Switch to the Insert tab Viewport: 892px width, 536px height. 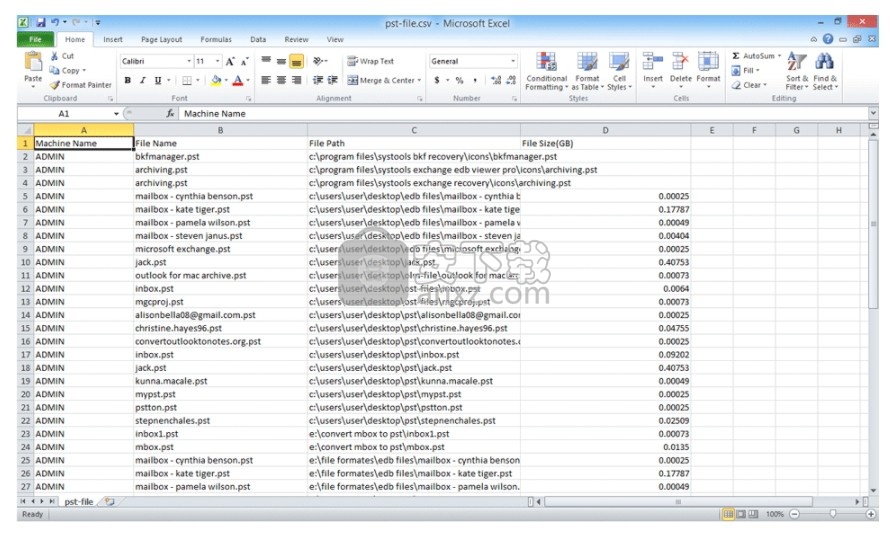113,39
